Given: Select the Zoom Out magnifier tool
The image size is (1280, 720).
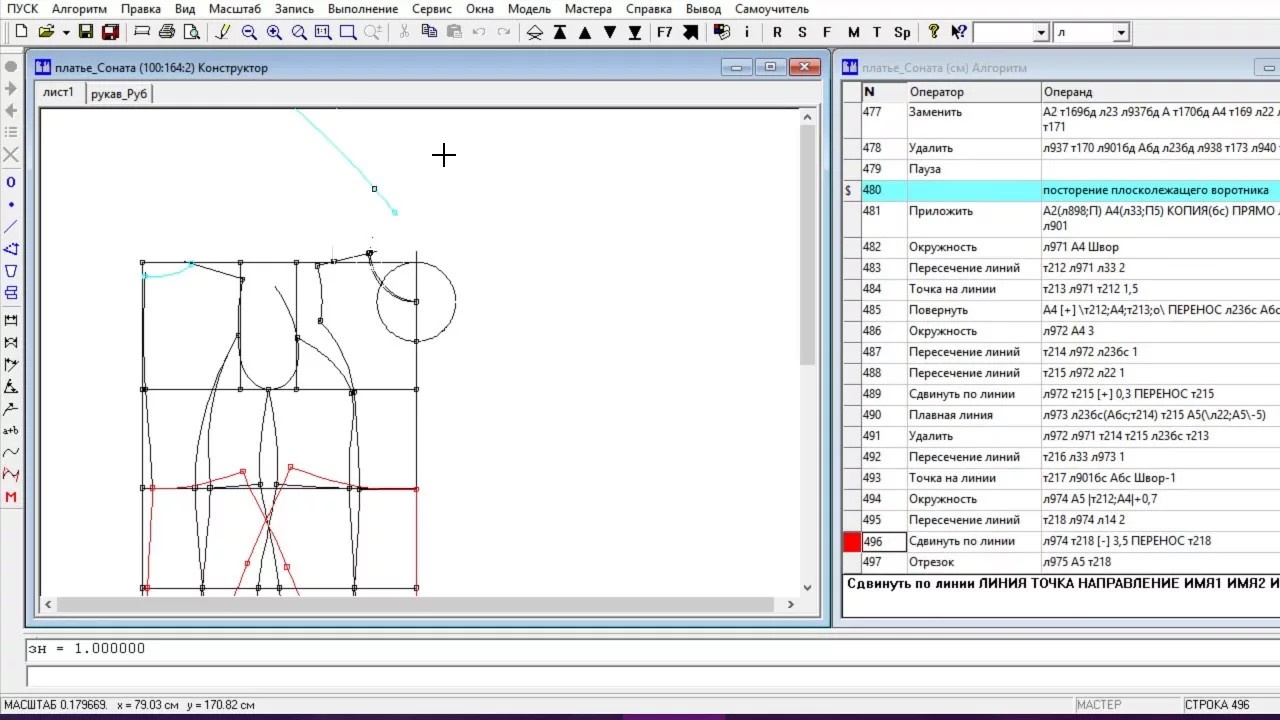Looking at the screenshot, I should click(249, 32).
